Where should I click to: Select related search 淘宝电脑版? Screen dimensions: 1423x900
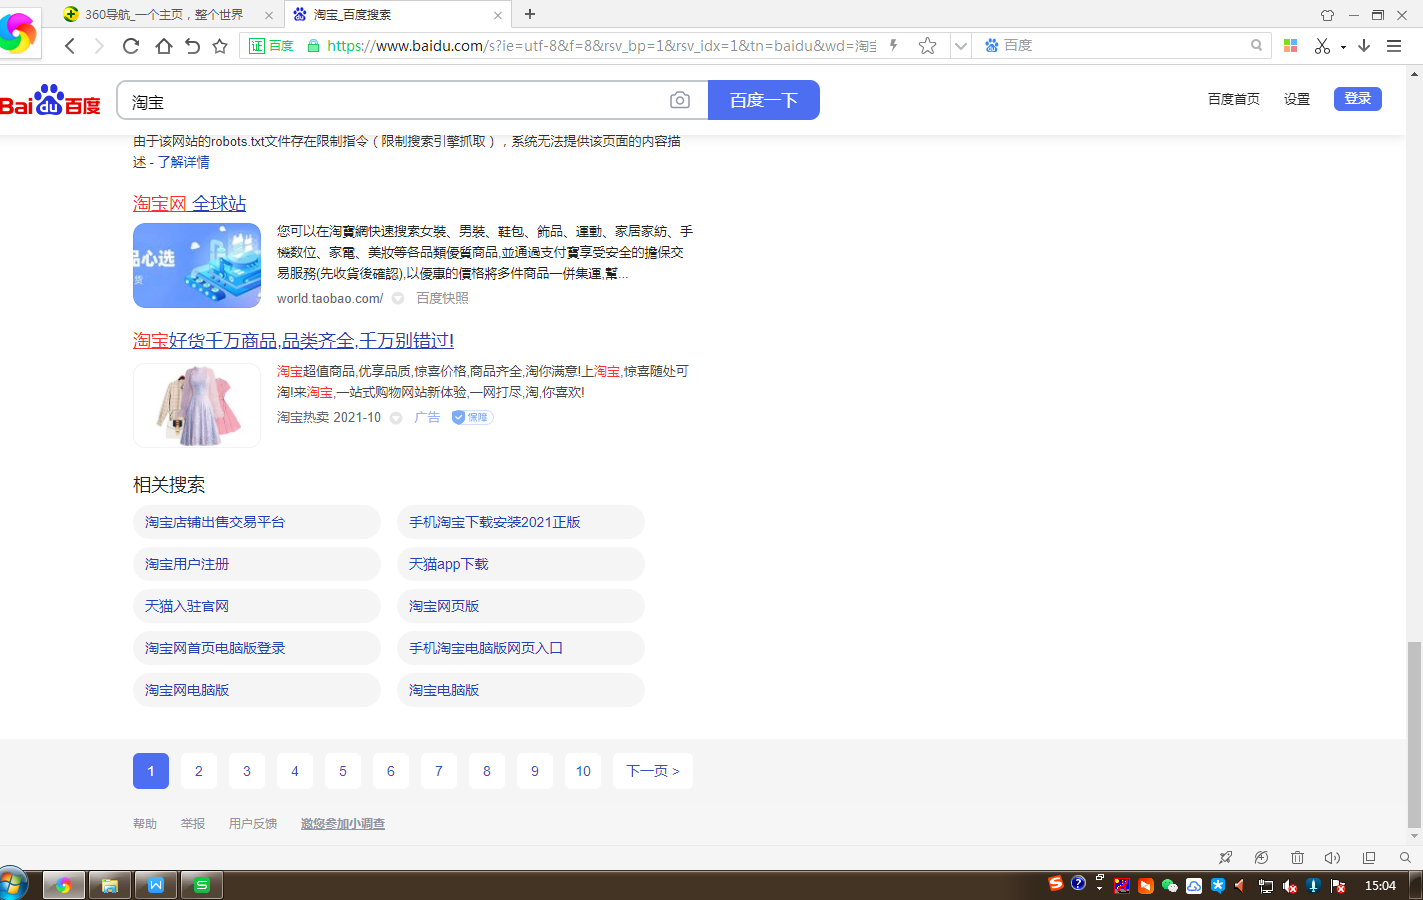coord(520,690)
